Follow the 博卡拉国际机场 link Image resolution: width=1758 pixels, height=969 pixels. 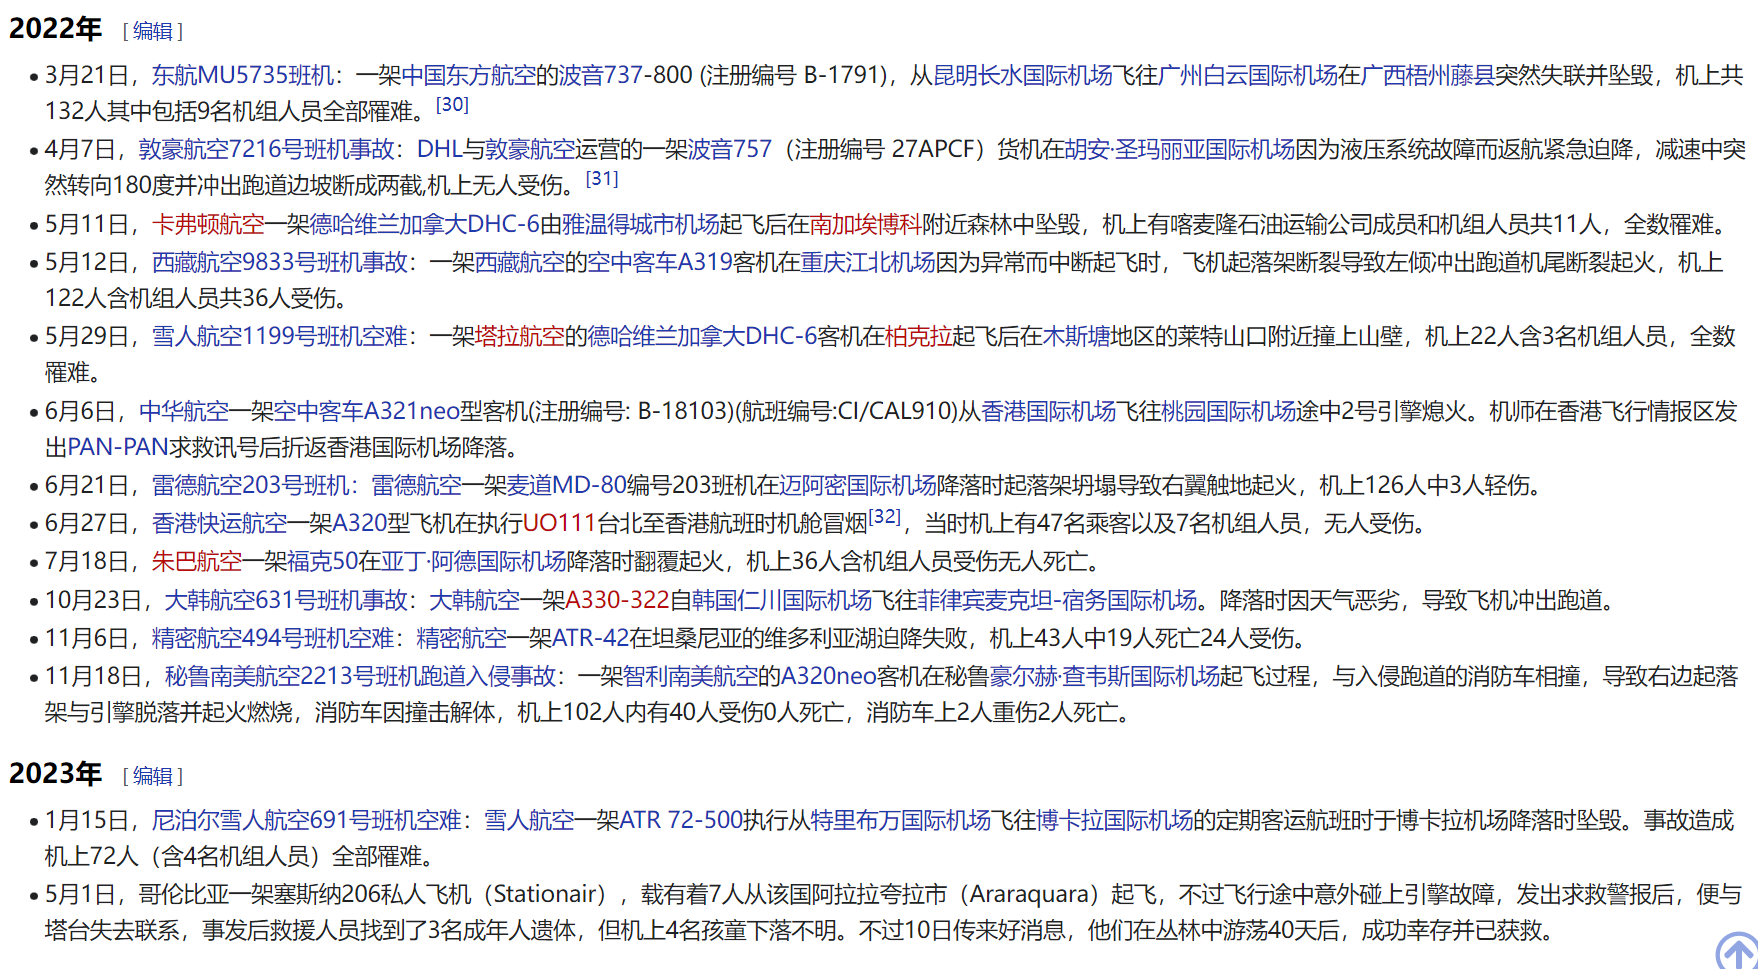1115,820
